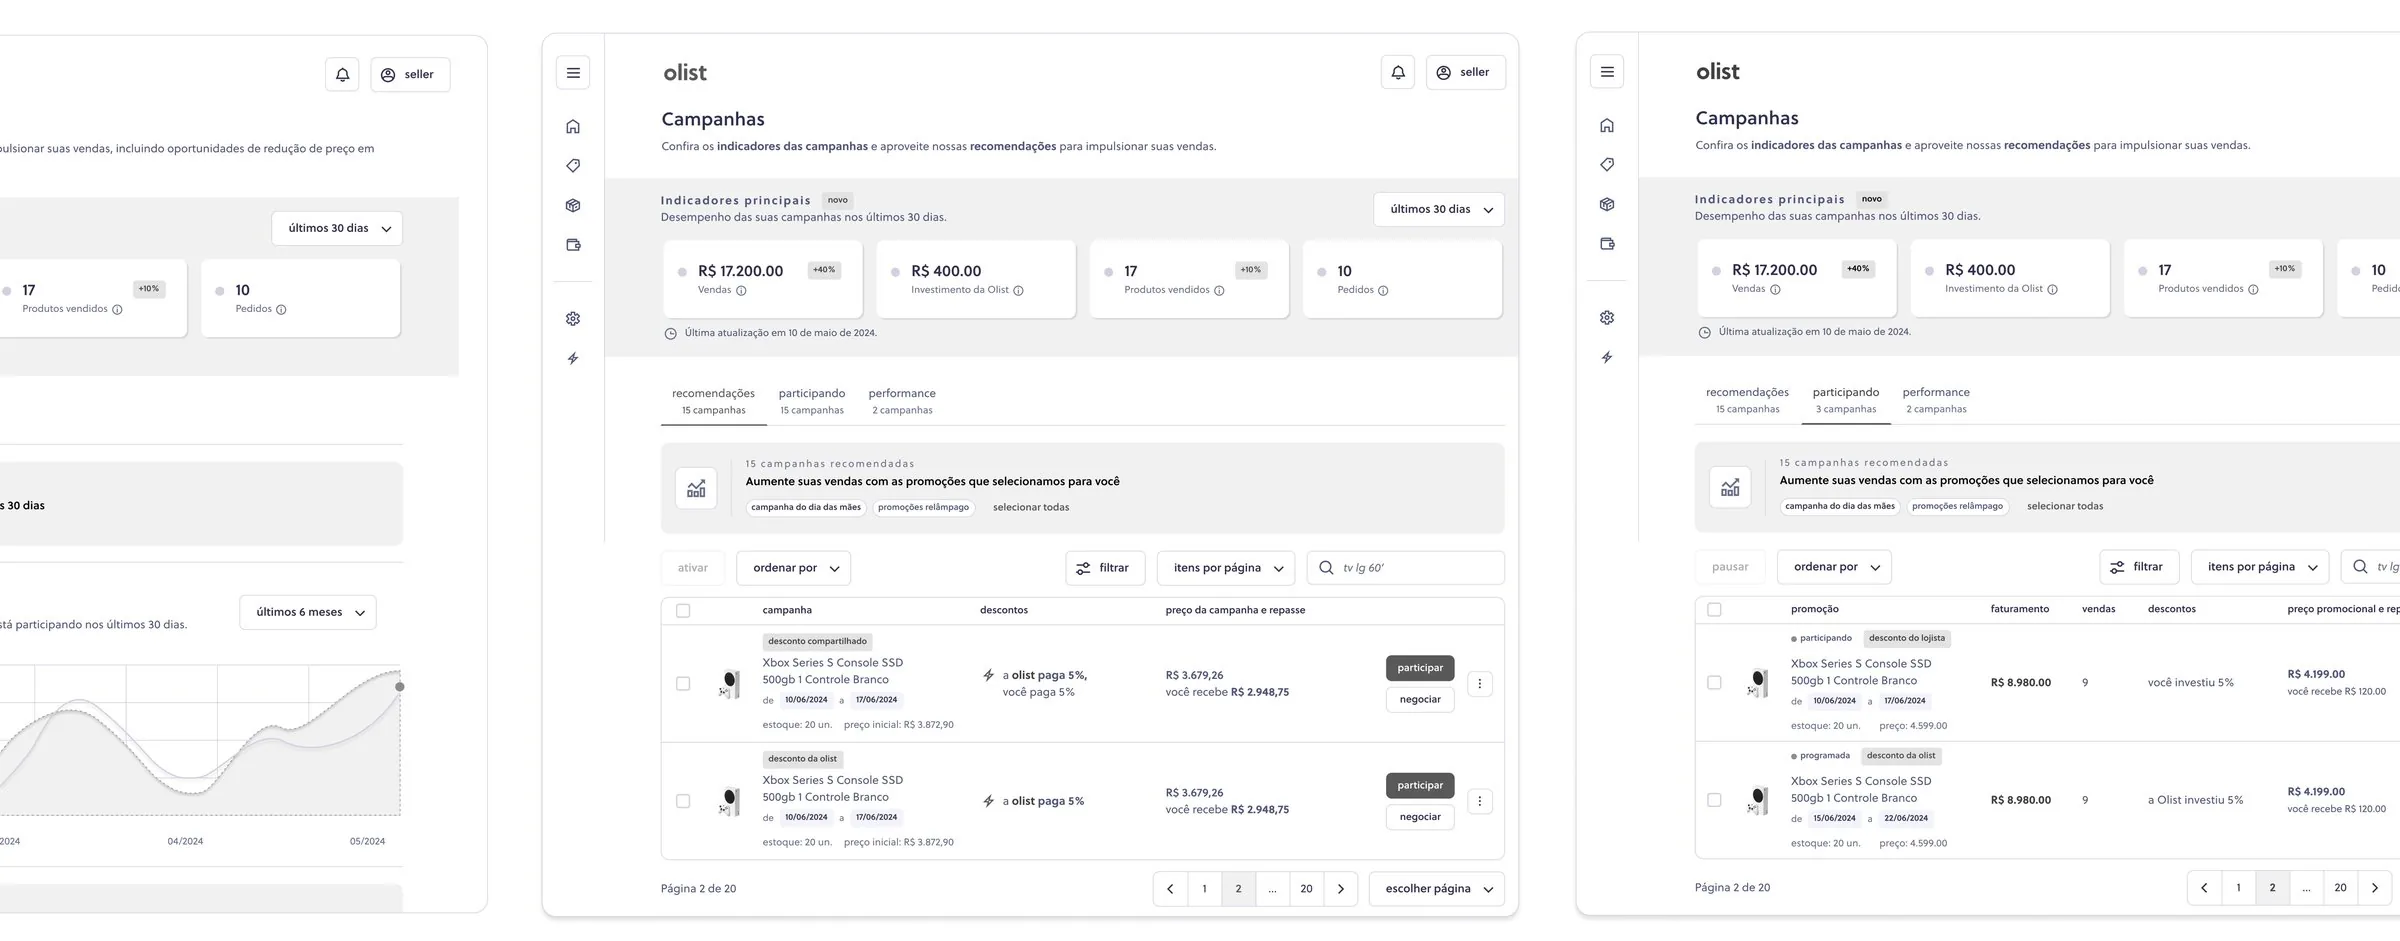This screenshot has height=941, width=2400.
Task: Open notifications bell in middle panel
Action: [x=1398, y=73]
